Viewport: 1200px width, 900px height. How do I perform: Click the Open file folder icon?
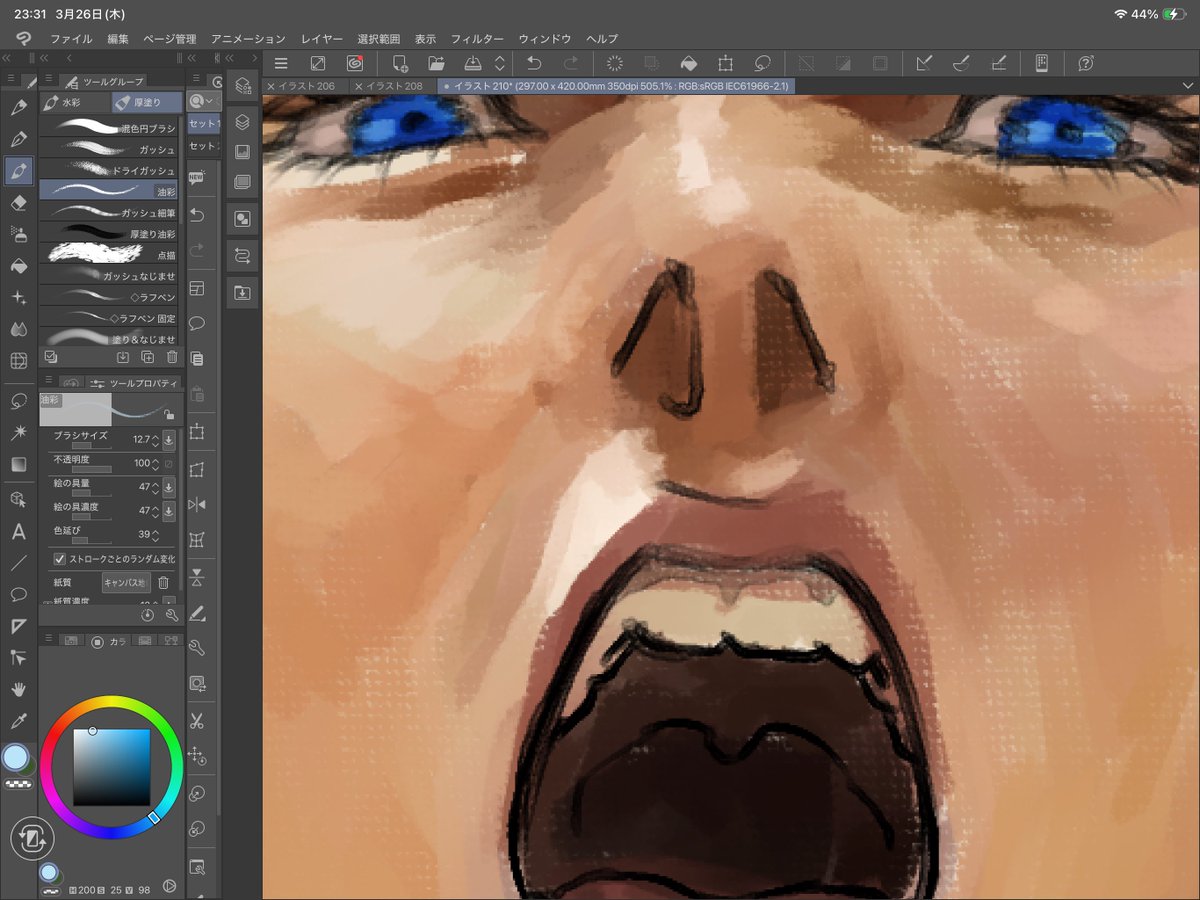pyautogui.click(x=437, y=63)
